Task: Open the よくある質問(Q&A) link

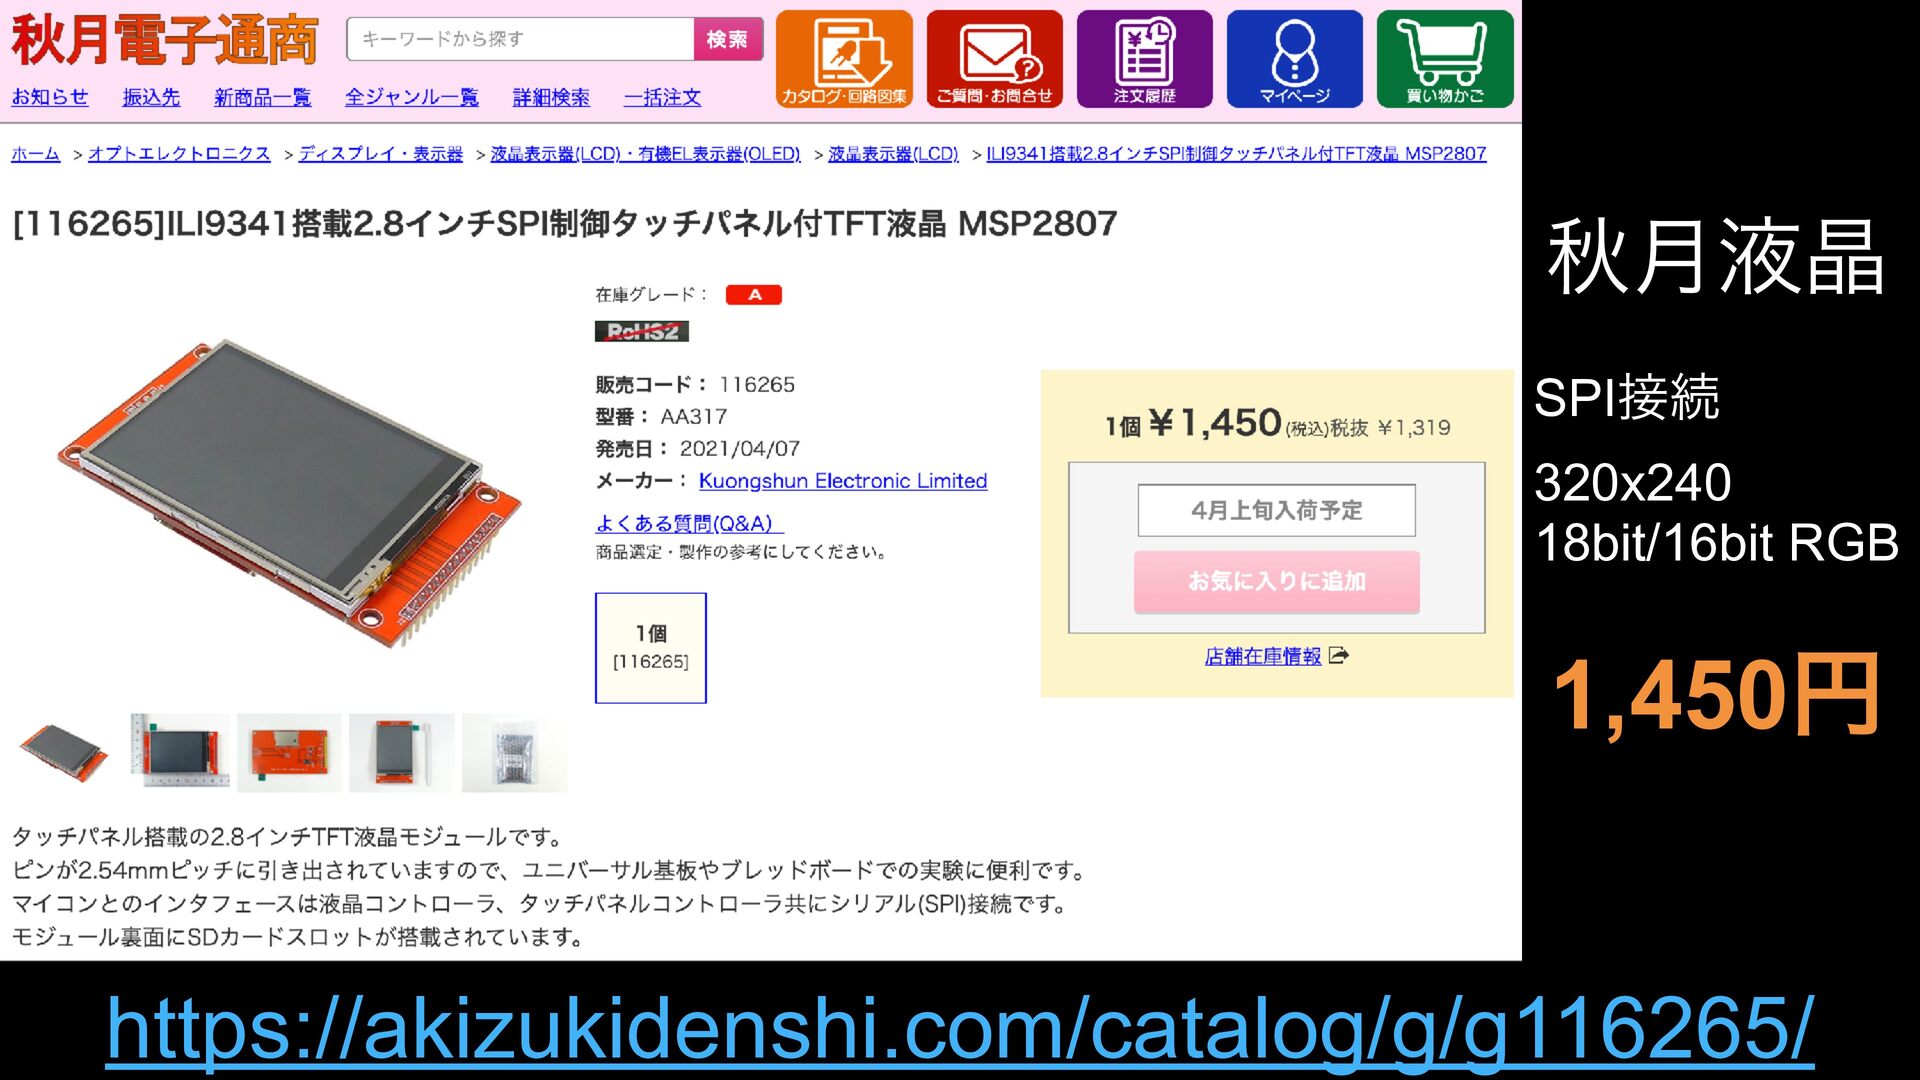Action: click(688, 523)
